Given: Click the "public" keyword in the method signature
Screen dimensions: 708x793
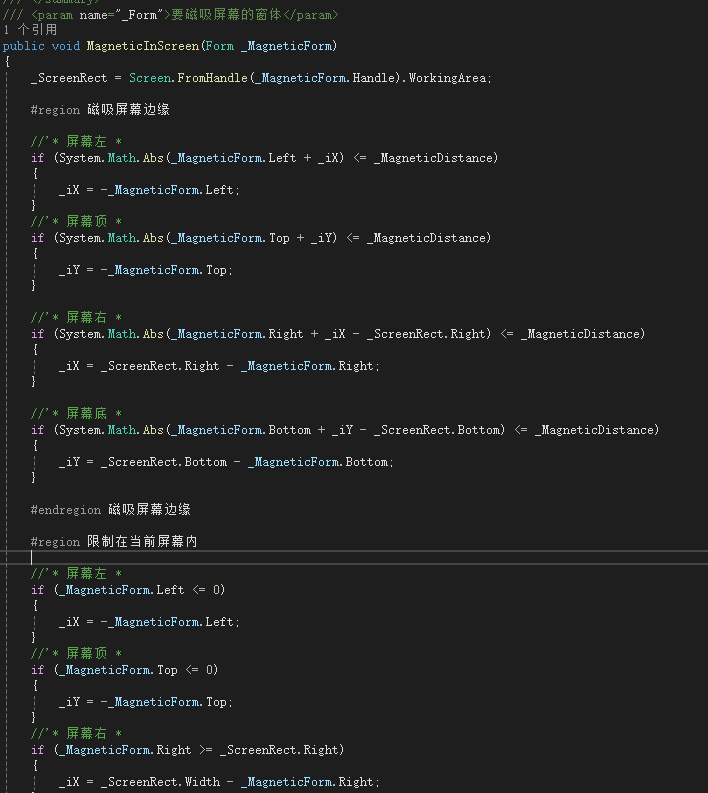Looking at the screenshot, I should (x=23, y=46).
